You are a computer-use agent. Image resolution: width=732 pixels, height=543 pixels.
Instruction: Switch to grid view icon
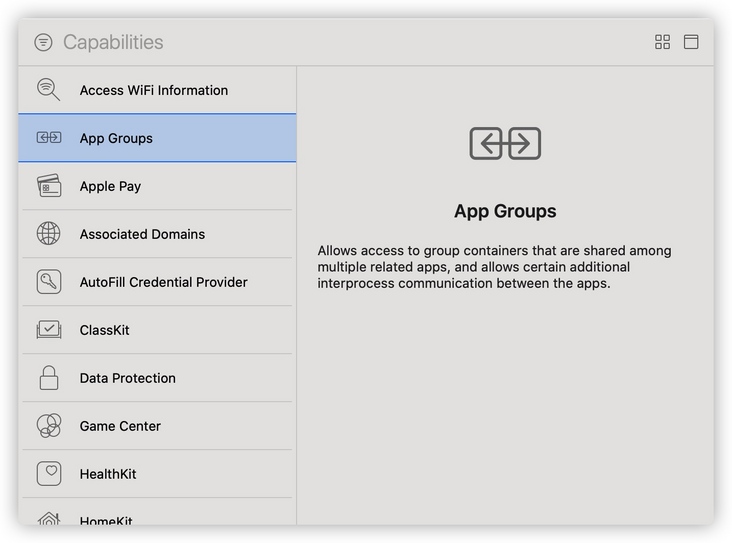(x=662, y=42)
